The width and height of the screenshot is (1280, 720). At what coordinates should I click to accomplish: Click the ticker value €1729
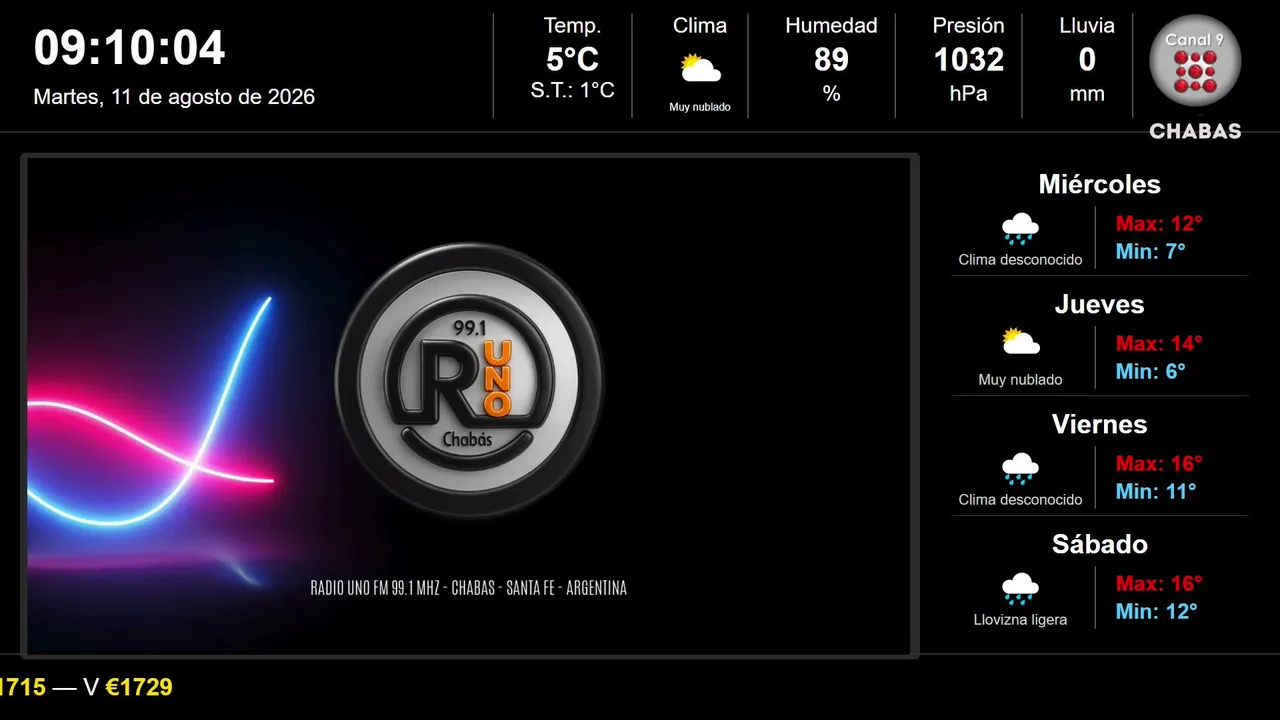[x=139, y=687]
